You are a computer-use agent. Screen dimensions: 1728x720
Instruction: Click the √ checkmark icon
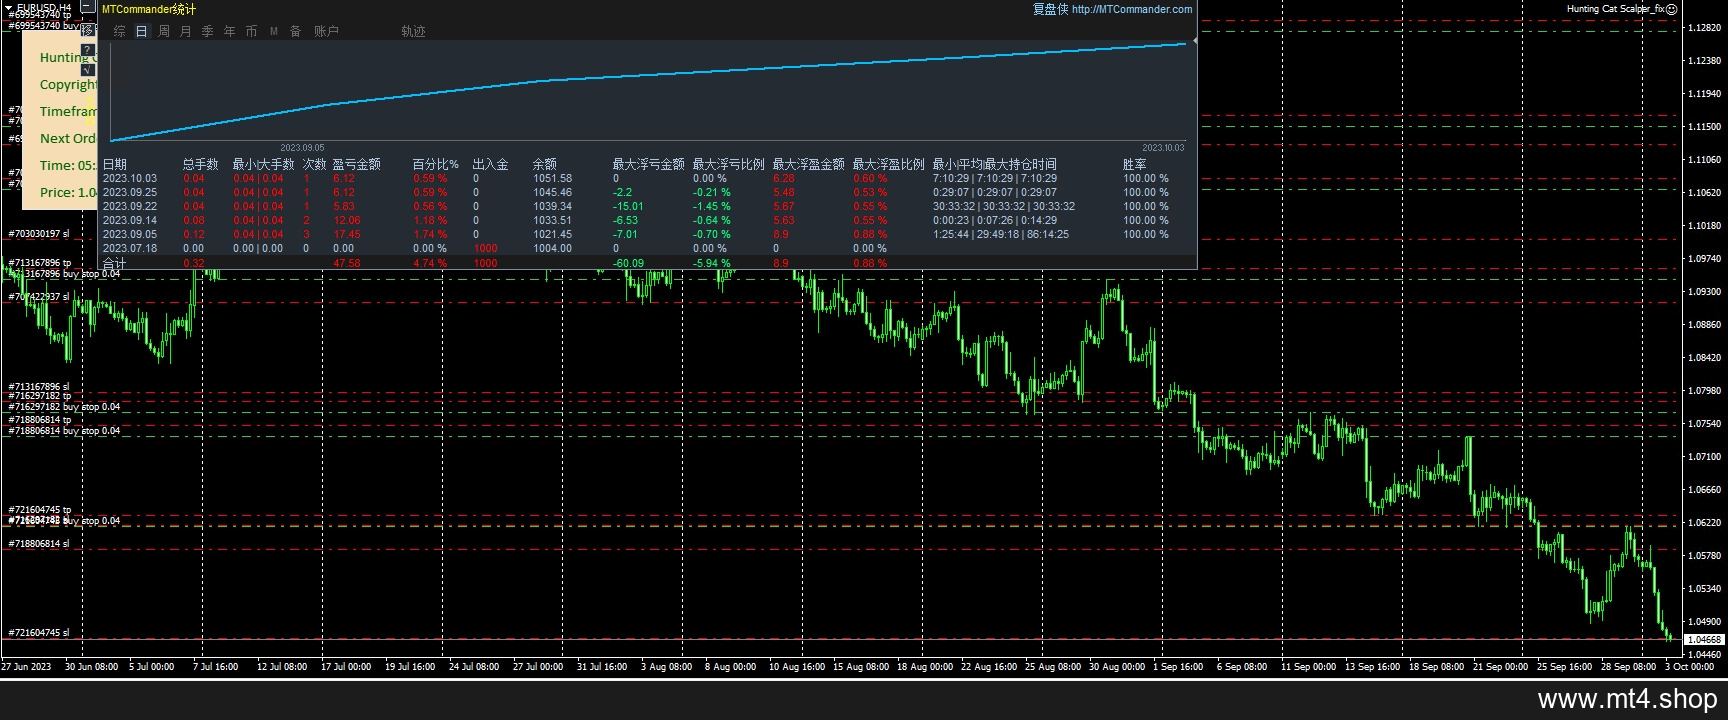87,69
